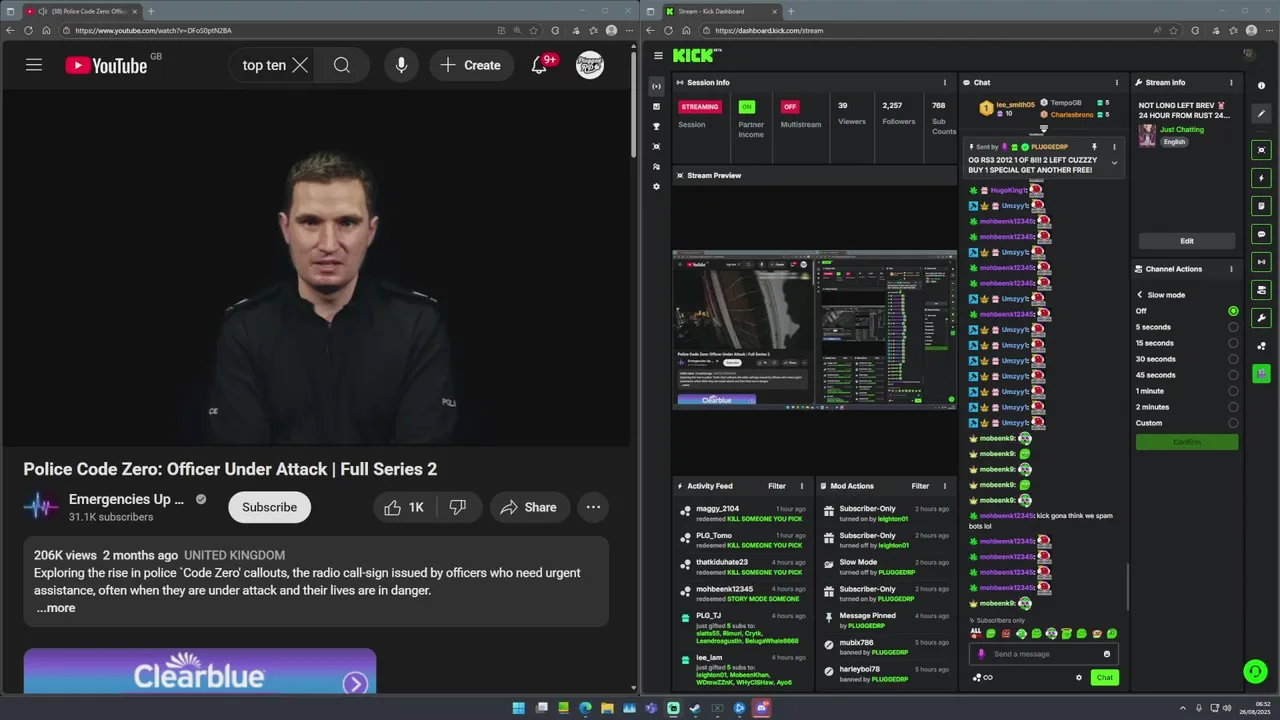
Task: Select 5 seconds slow mode option
Action: coord(1233,327)
